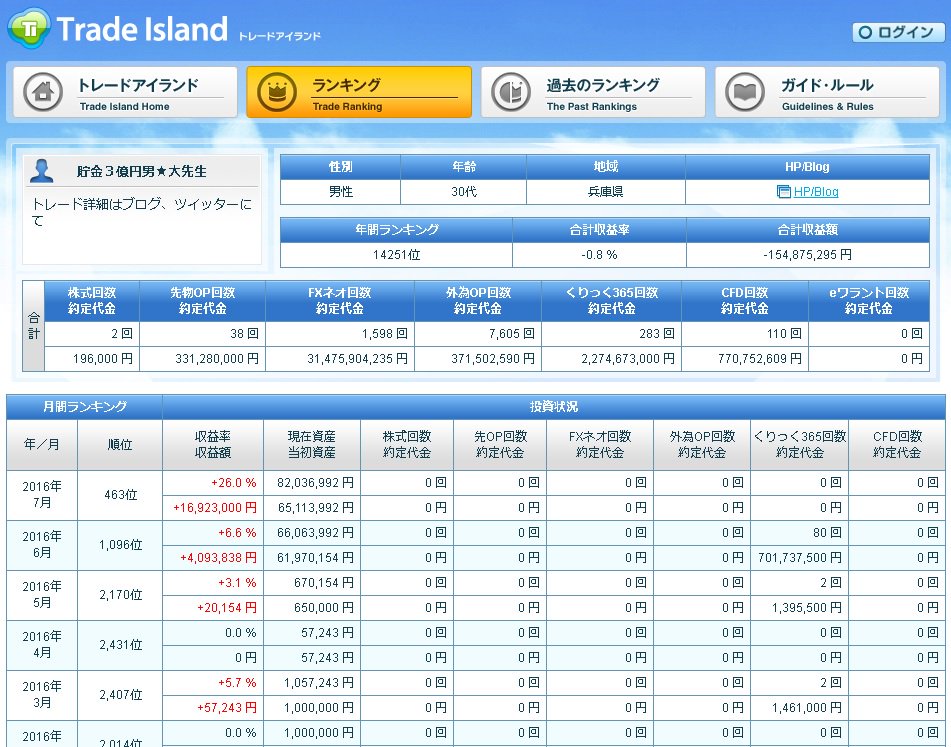Image resolution: width=951 pixels, height=747 pixels.
Task: Click the 2016年6月 row label
Action: 42,544
